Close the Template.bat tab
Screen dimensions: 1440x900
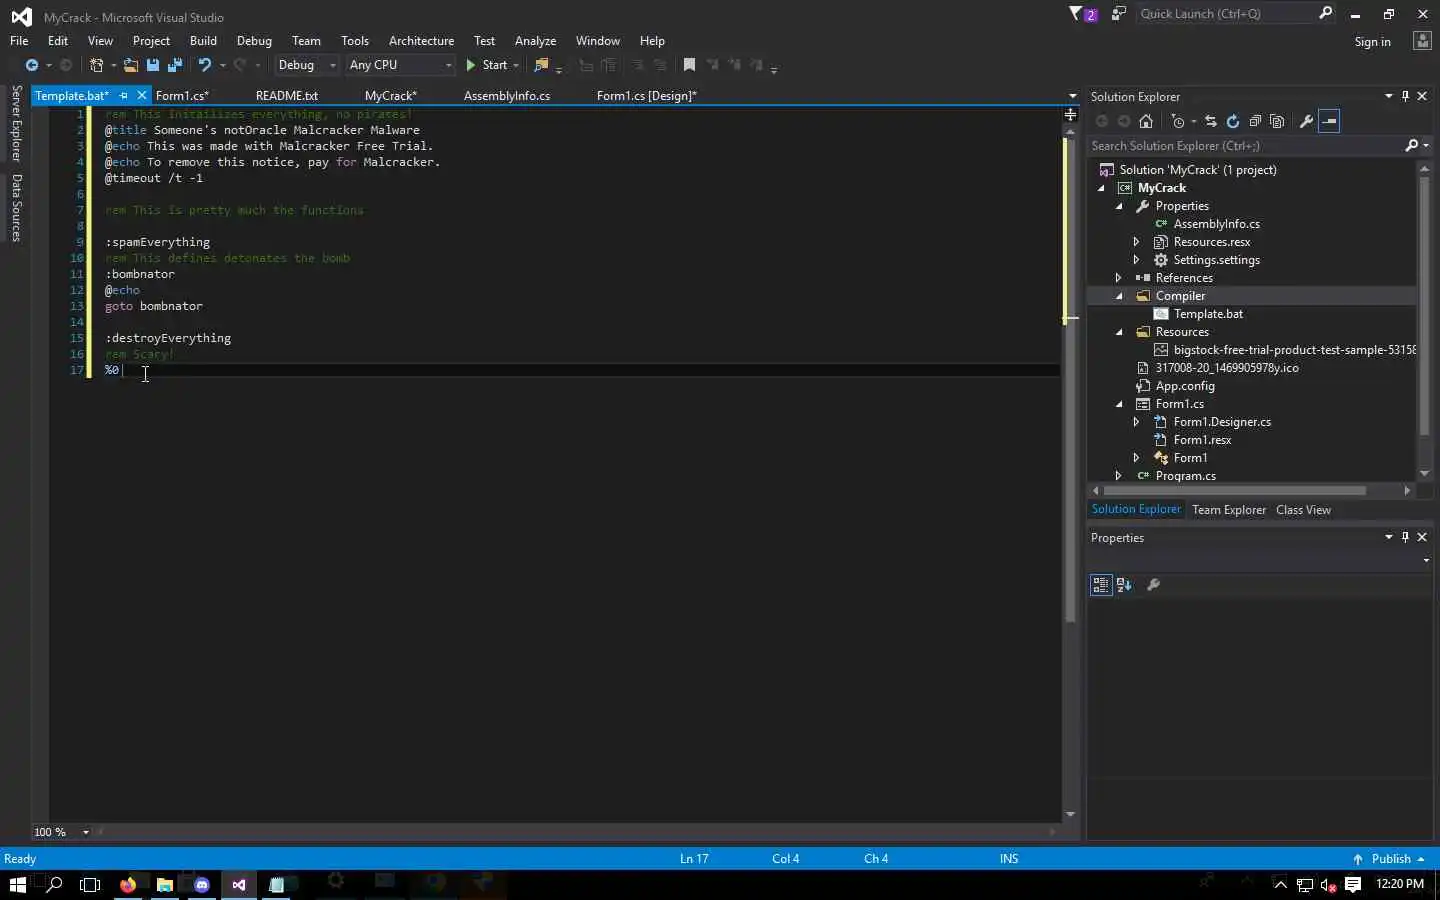tap(142, 96)
